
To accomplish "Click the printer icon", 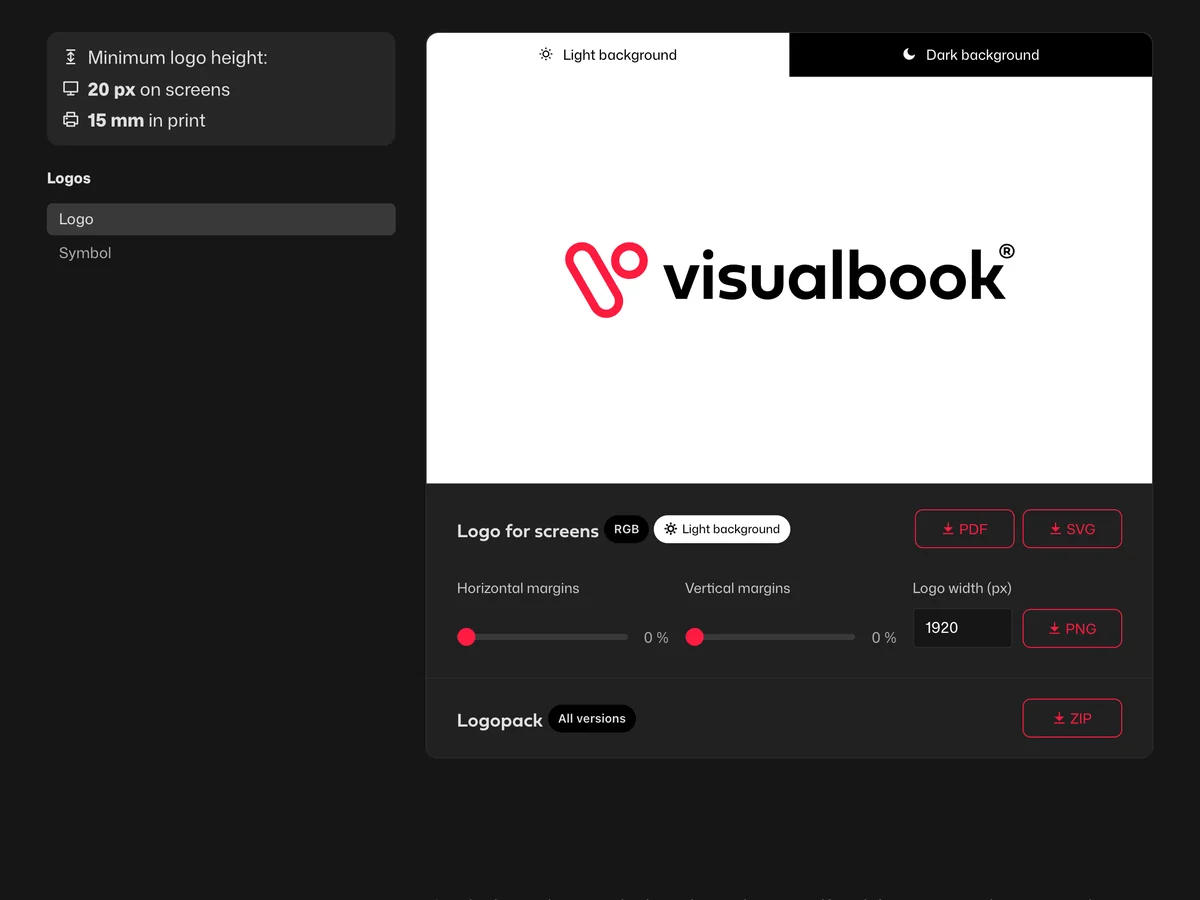I will click(x=70, y=120).
